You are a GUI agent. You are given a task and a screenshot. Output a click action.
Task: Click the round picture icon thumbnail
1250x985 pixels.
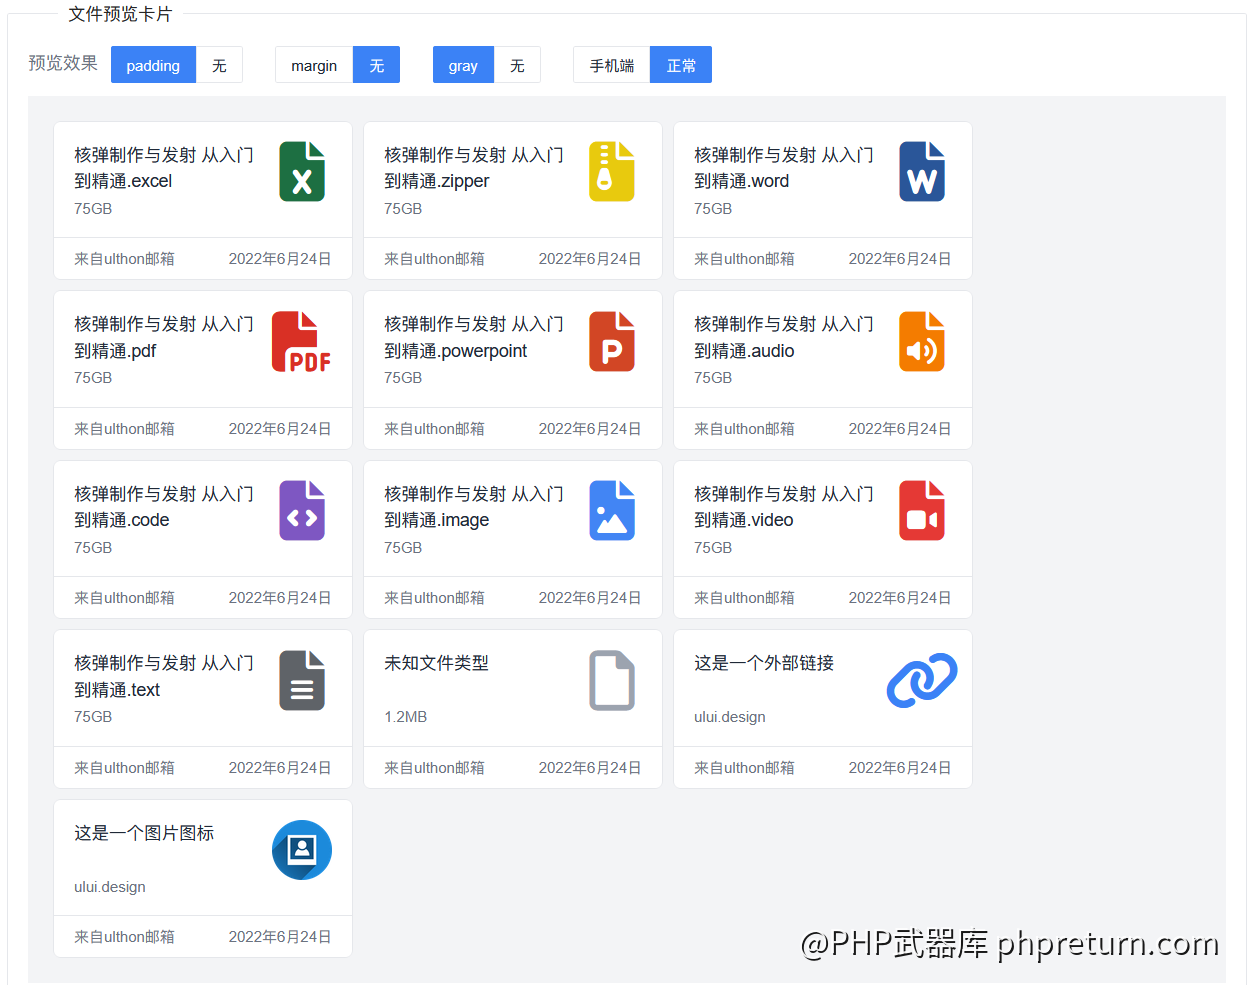[301, 850]
